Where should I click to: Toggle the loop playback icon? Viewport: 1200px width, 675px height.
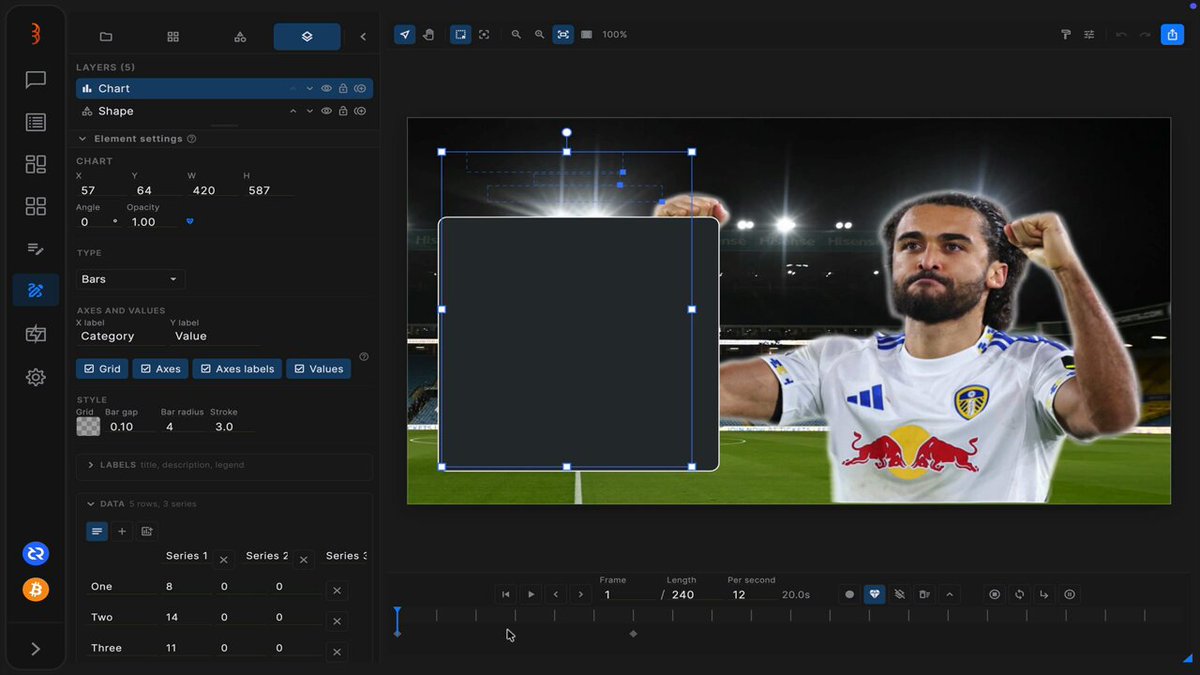click(x=1019, y=594)
